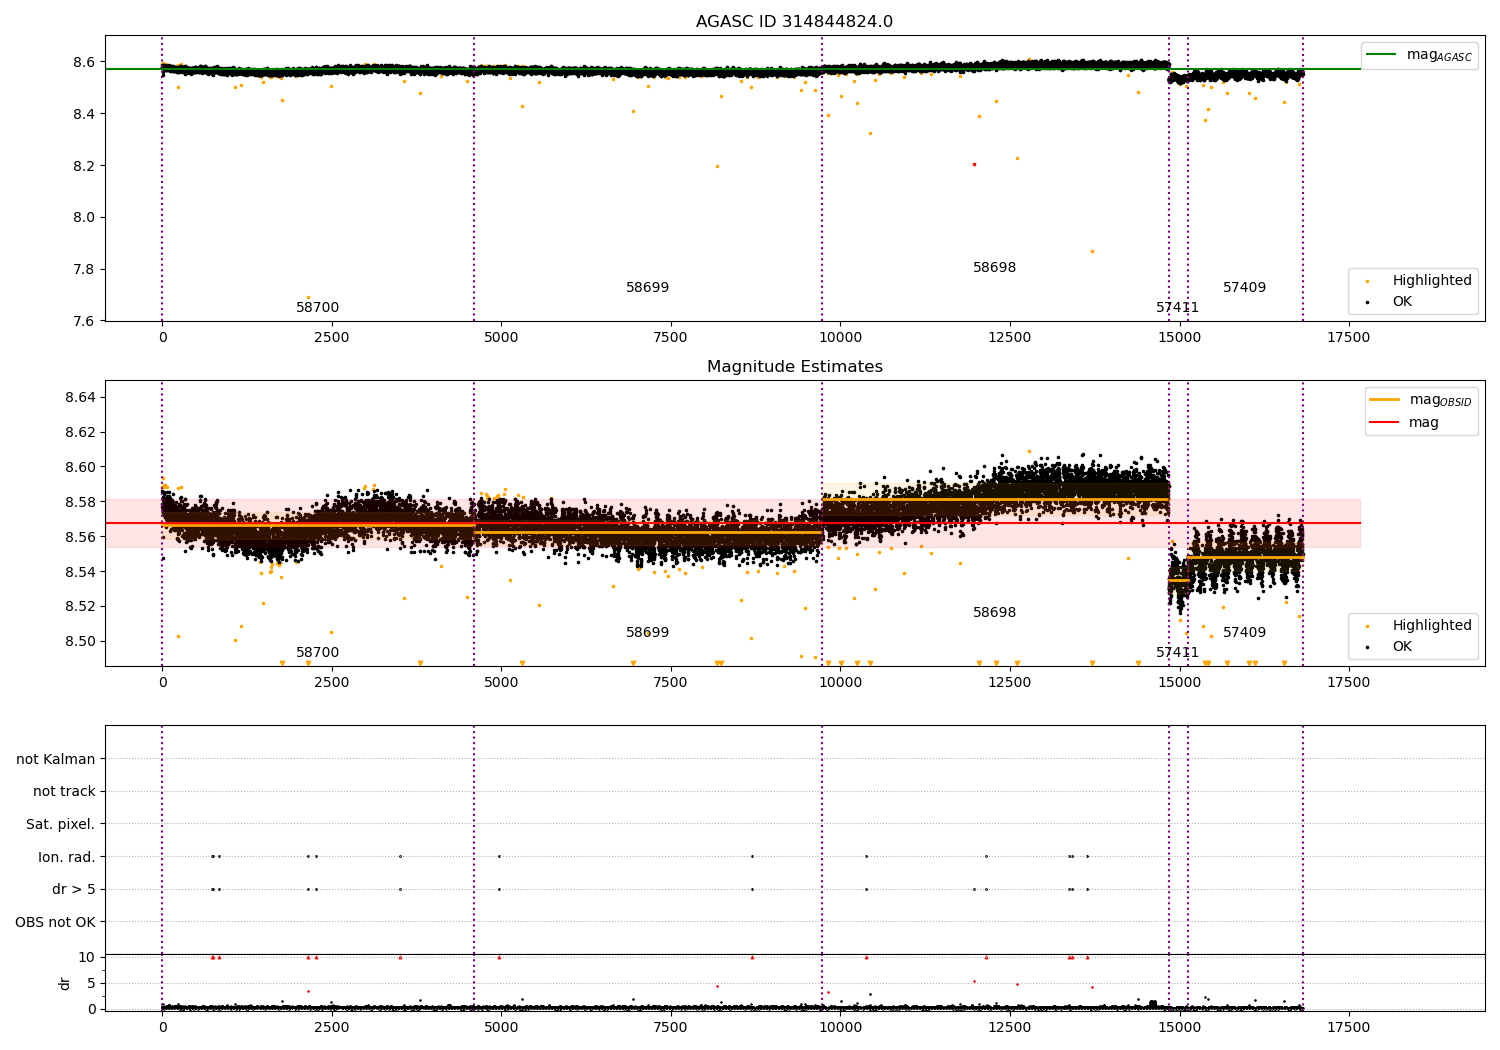This screenshot has height=1050, width=1500.
Task: Click obsid label 57409 in the top plot
Action: pyautogui.click(x=1244, y=288)
